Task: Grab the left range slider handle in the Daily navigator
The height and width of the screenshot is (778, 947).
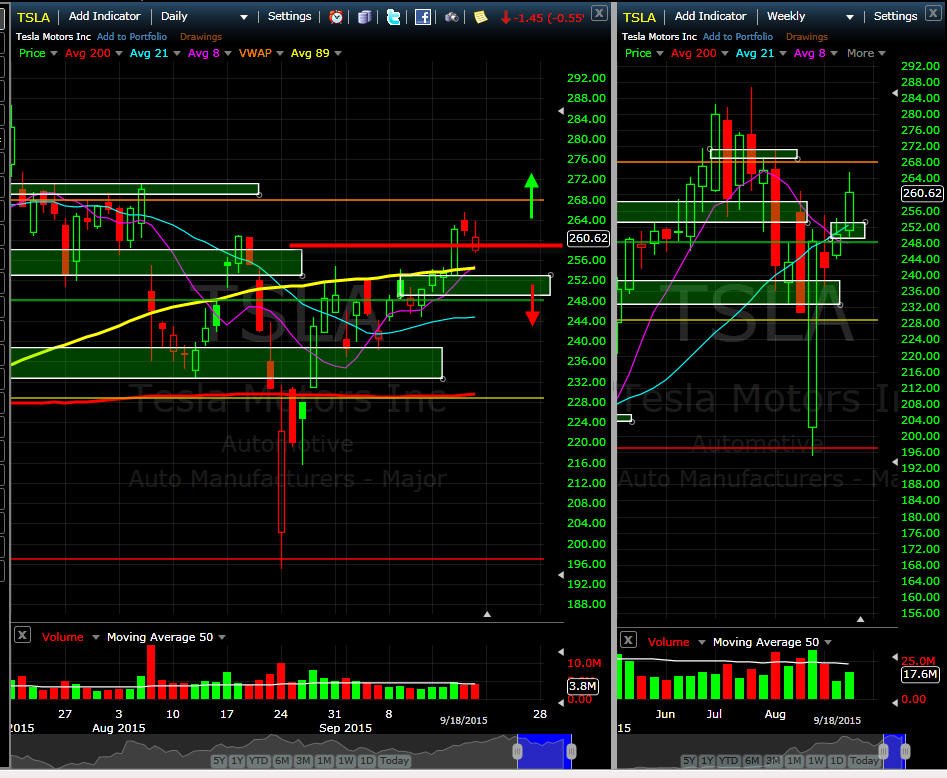Action: point(517,751)
